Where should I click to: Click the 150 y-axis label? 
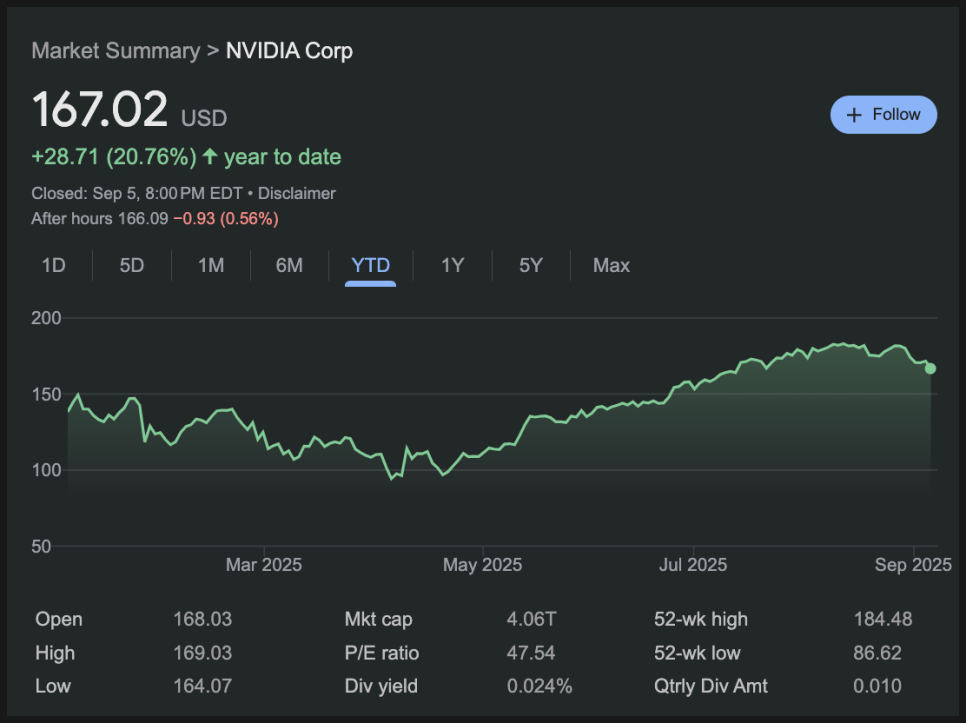[46, 394]
